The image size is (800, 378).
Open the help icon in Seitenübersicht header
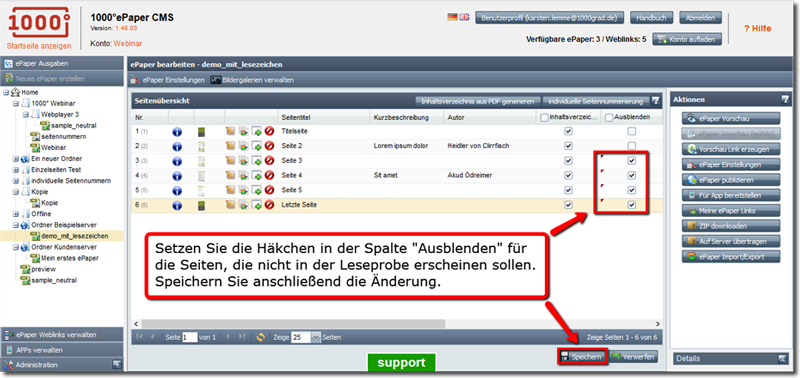[x=656, y=100]
